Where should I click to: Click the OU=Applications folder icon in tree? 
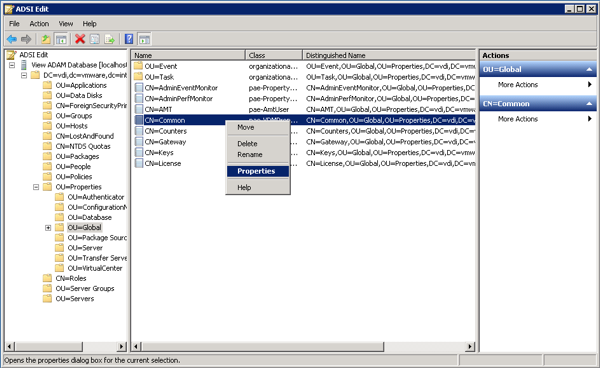(47, 85)
